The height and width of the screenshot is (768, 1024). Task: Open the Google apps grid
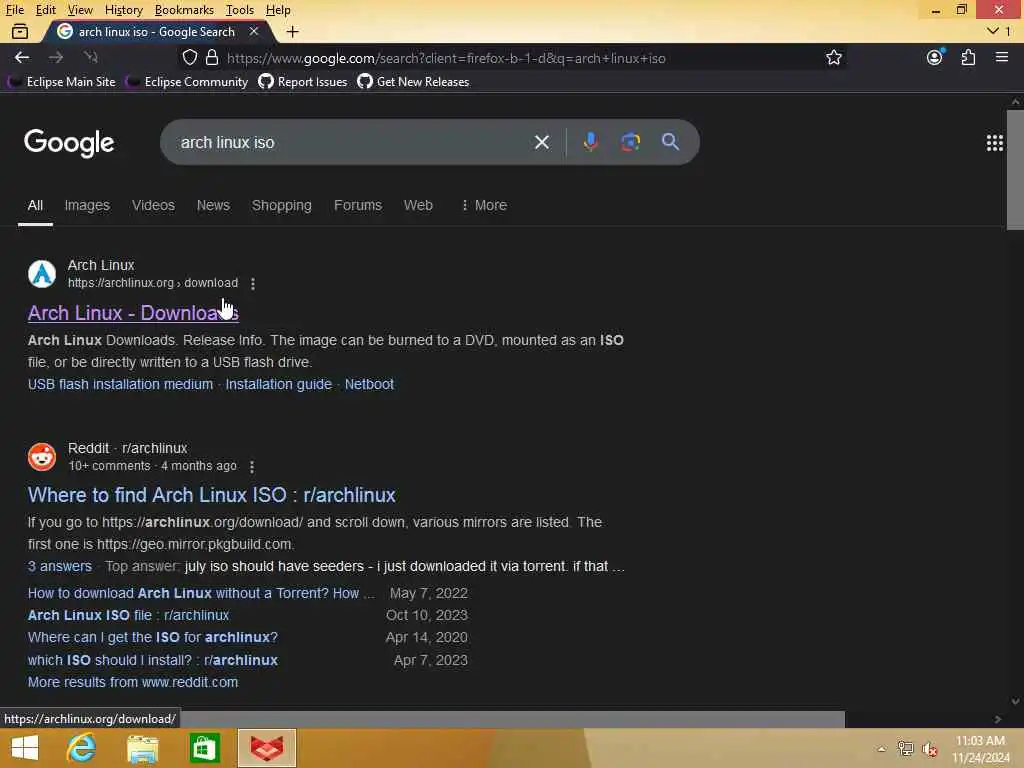(994, 143)
